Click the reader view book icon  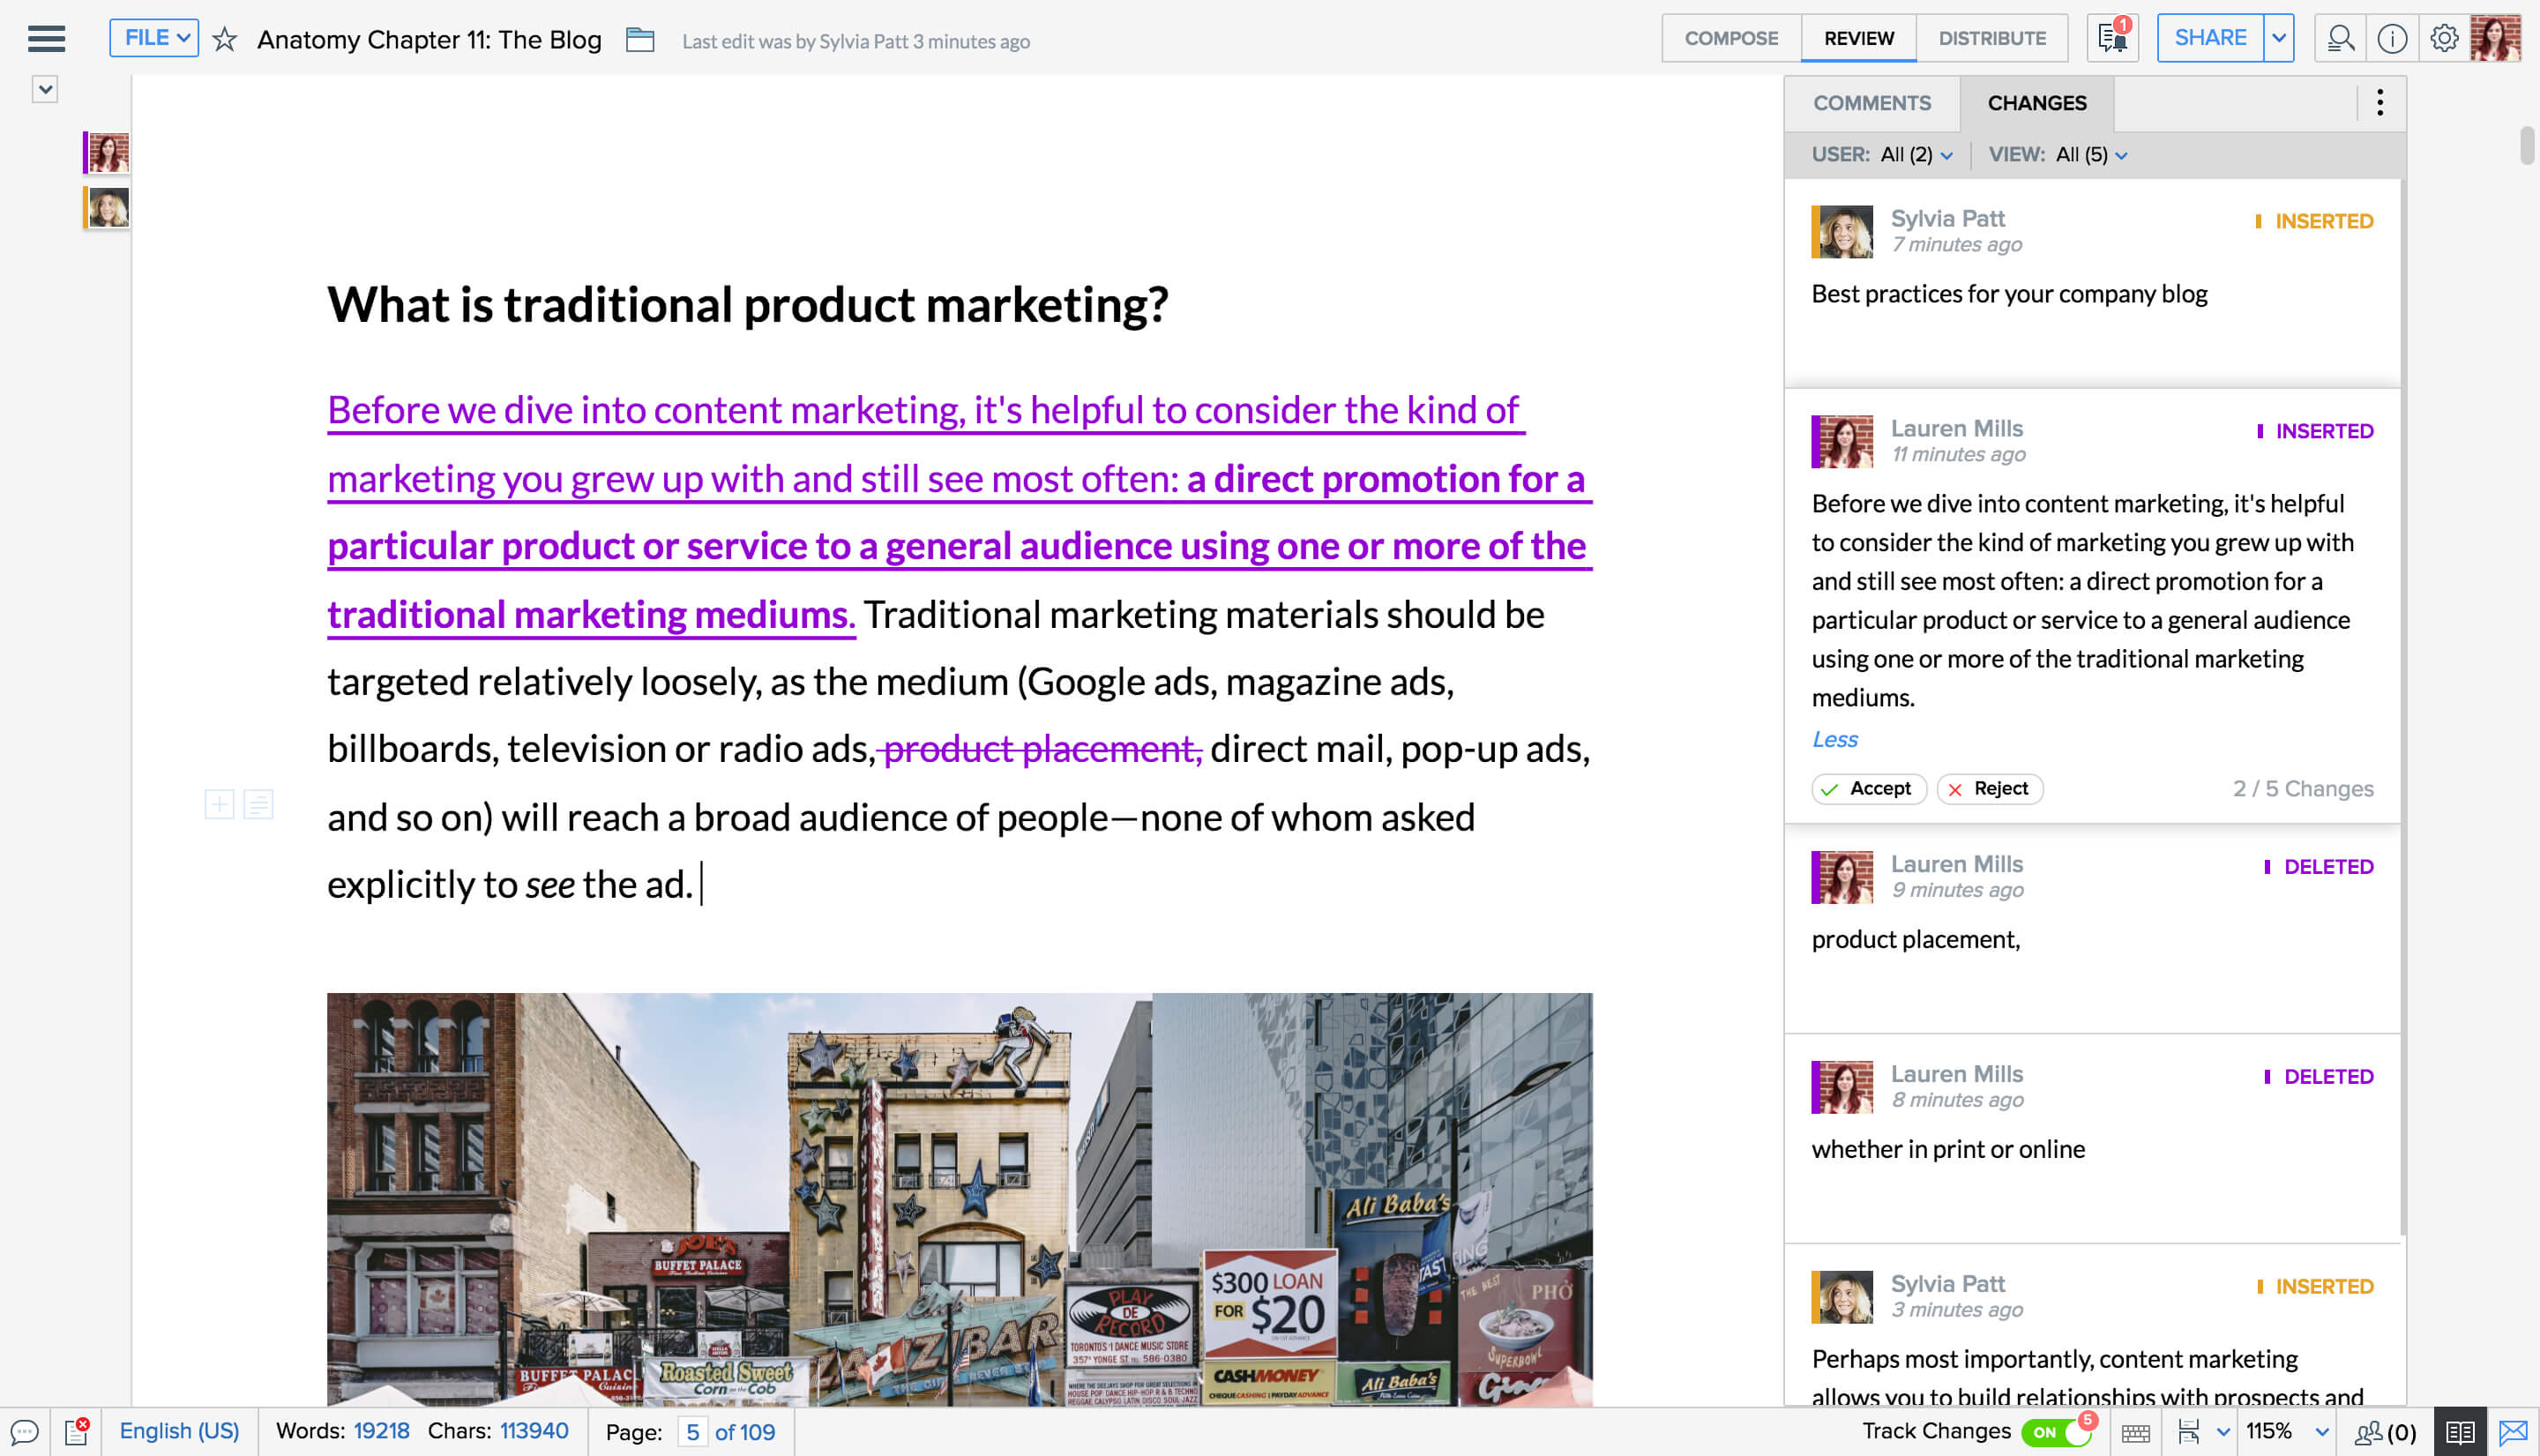coord(2460,1432)
